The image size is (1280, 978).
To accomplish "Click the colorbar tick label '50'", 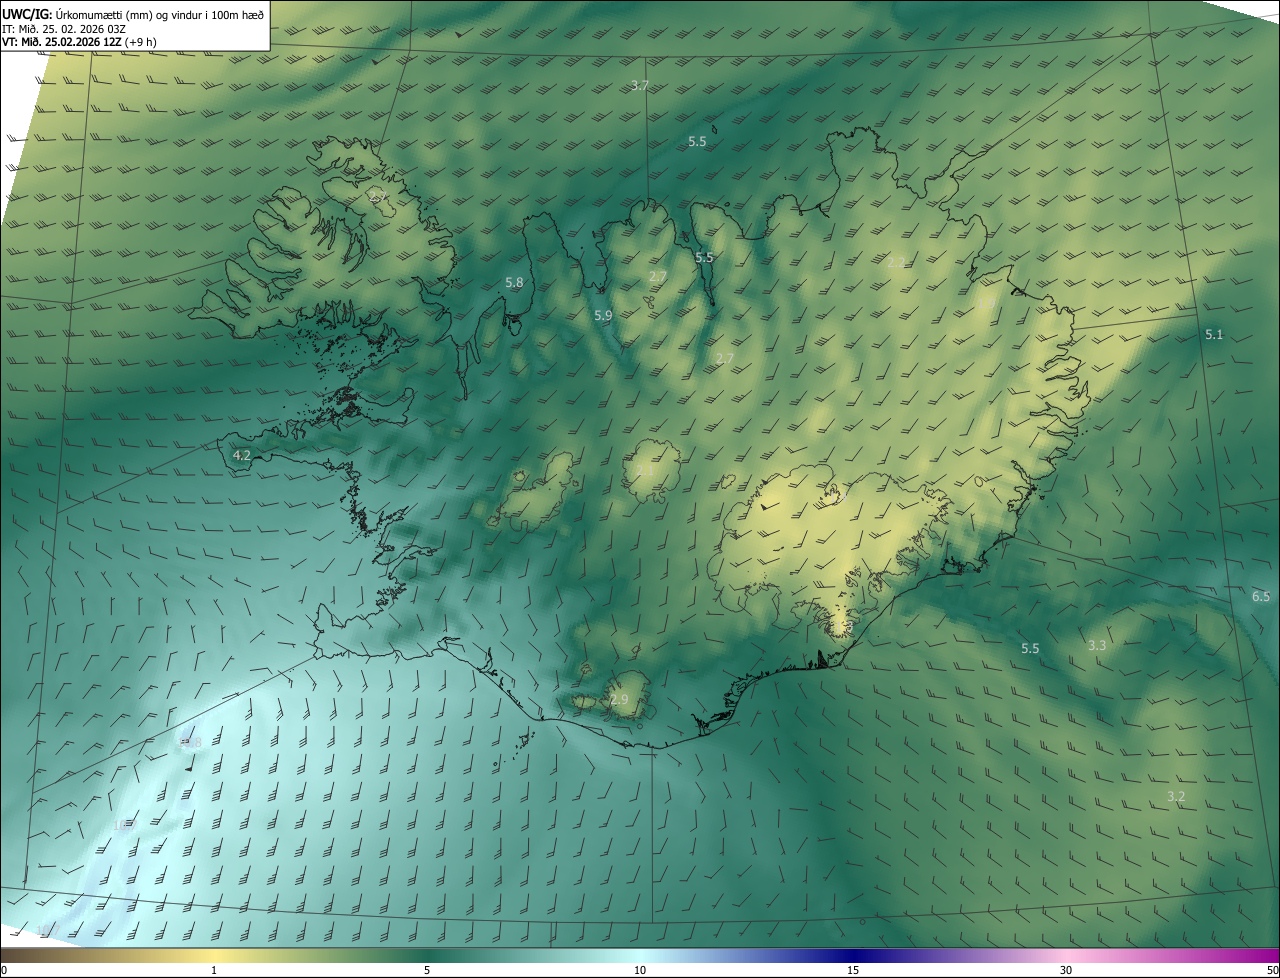I will pyautogui.click(x=1272, y=970).
